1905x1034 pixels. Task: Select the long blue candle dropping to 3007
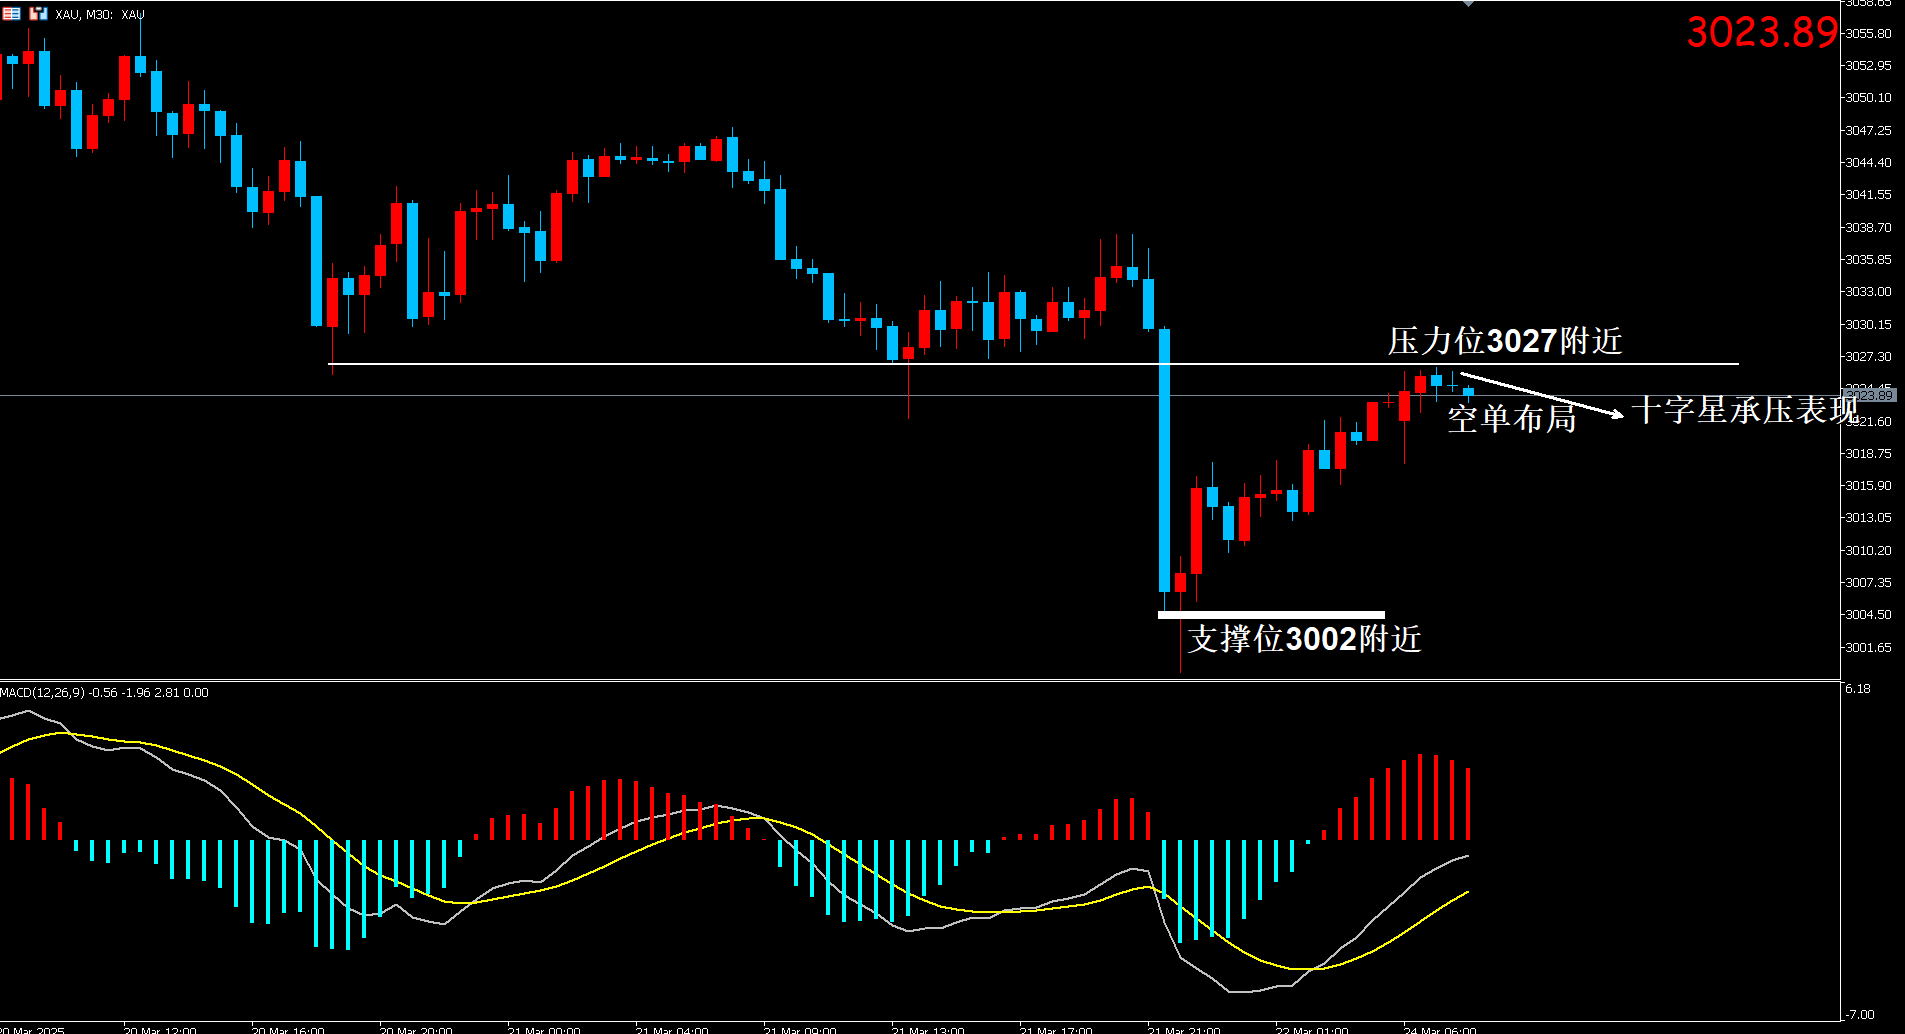(1164, 461)
